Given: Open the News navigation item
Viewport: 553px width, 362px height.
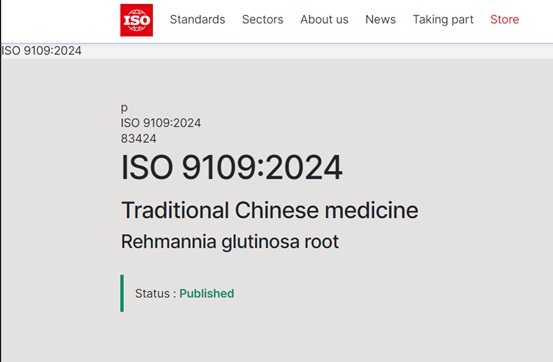Looking at the screenshot, I should click(381, 19).
